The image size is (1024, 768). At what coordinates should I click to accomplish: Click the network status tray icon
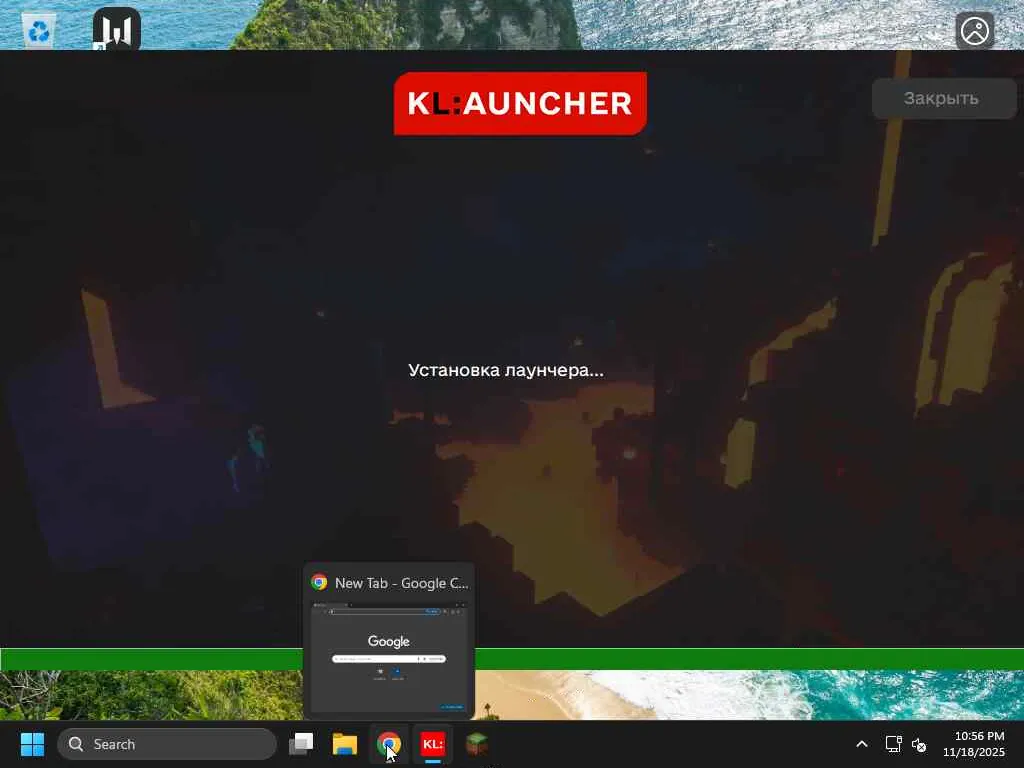point(893,744)
